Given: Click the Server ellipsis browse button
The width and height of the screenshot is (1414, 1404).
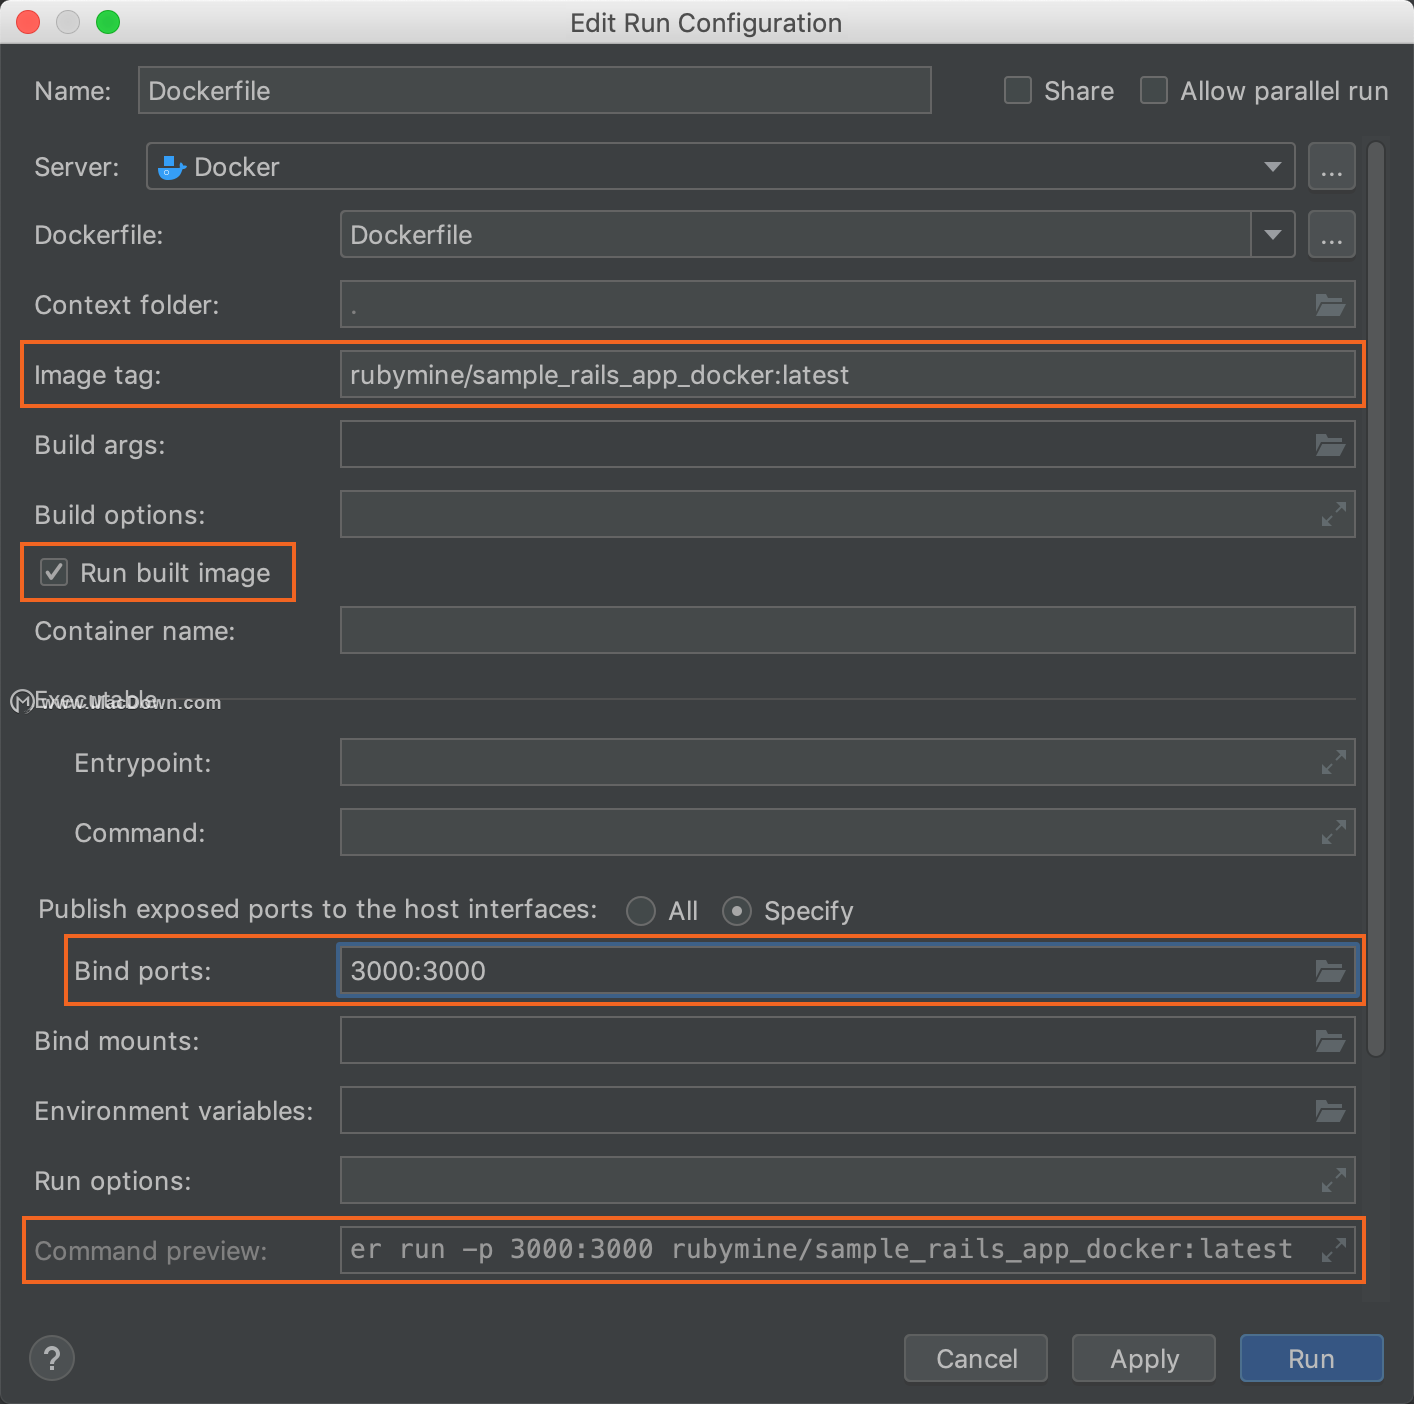Looking at the screenshot, I should point(1332,167).
